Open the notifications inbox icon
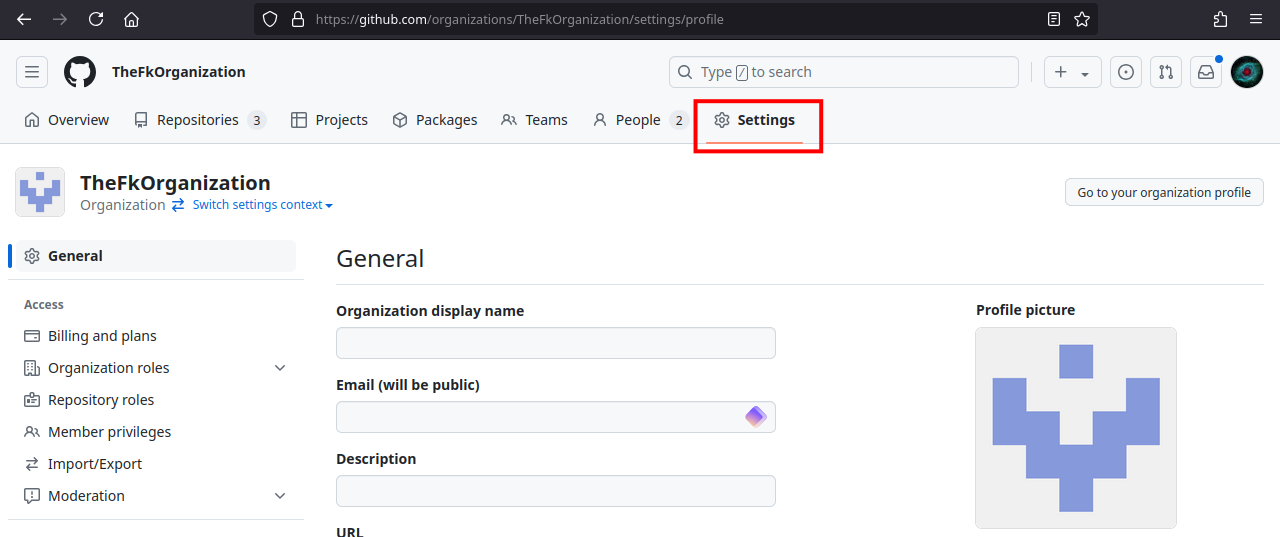The width and height of the screenshot is (1280, 537). pyautogui.click(x=1206, y=72)
